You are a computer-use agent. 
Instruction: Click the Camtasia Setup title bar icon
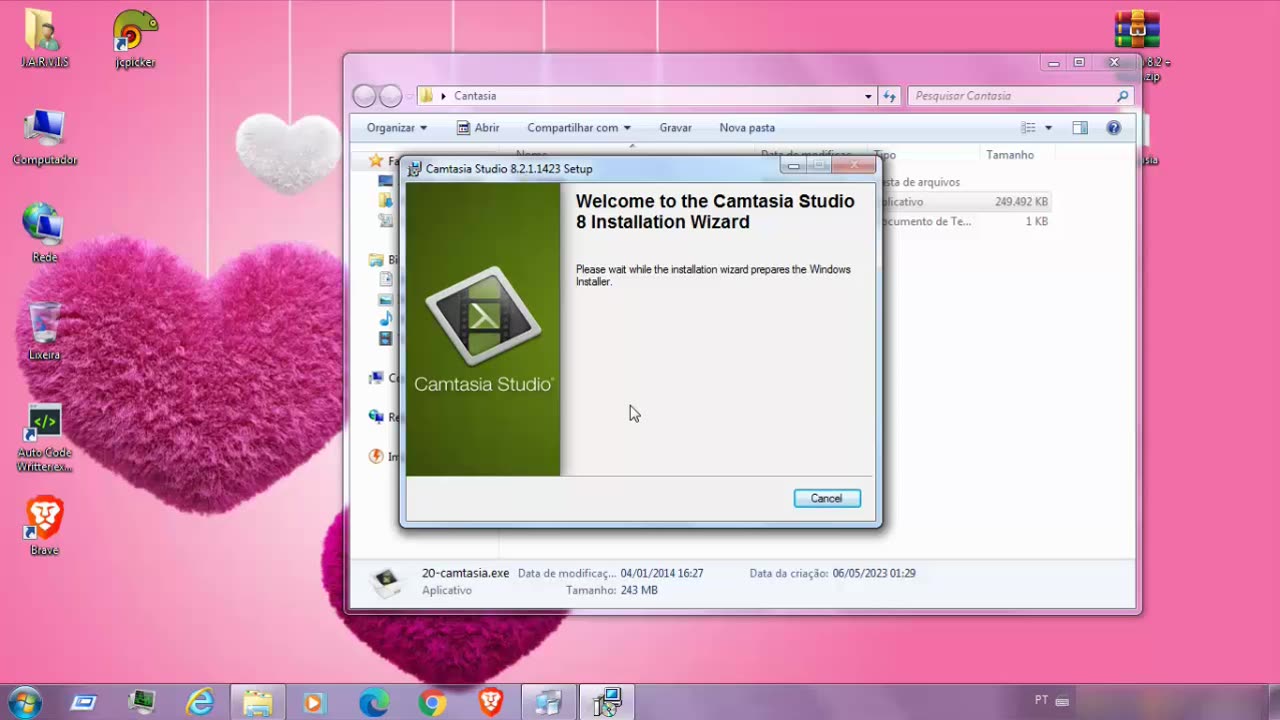414,169
